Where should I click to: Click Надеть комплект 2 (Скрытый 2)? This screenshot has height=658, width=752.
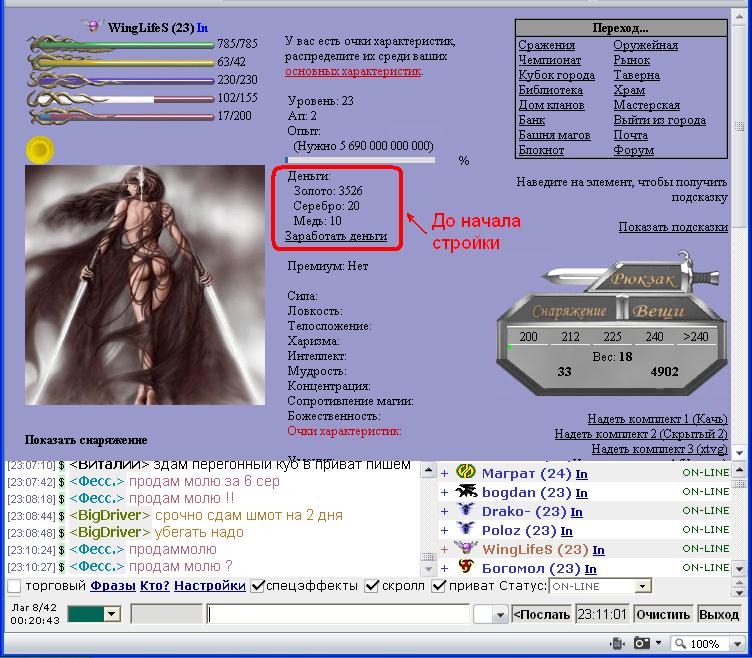tap(641, 434)
